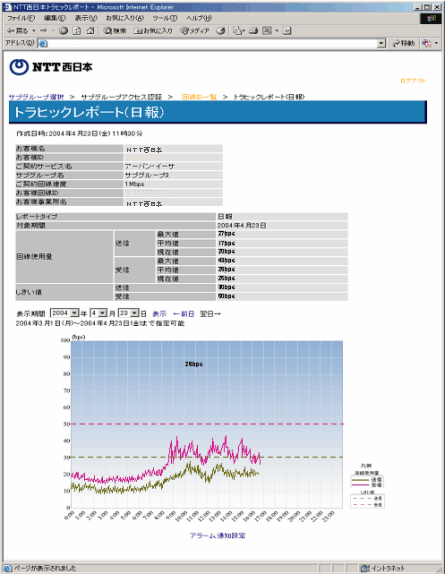Image resolution: width=445 pixels, height=574 pixels.
Task: Click the discuss icon at toolbar end
Action: point(287,31)
